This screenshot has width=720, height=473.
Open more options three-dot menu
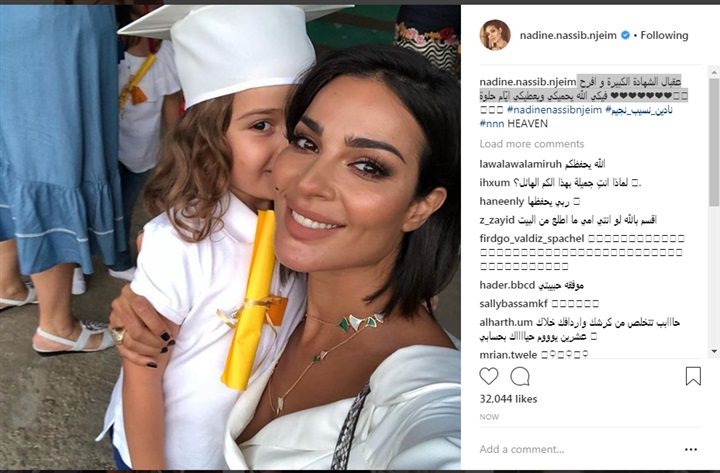[691, 449]
